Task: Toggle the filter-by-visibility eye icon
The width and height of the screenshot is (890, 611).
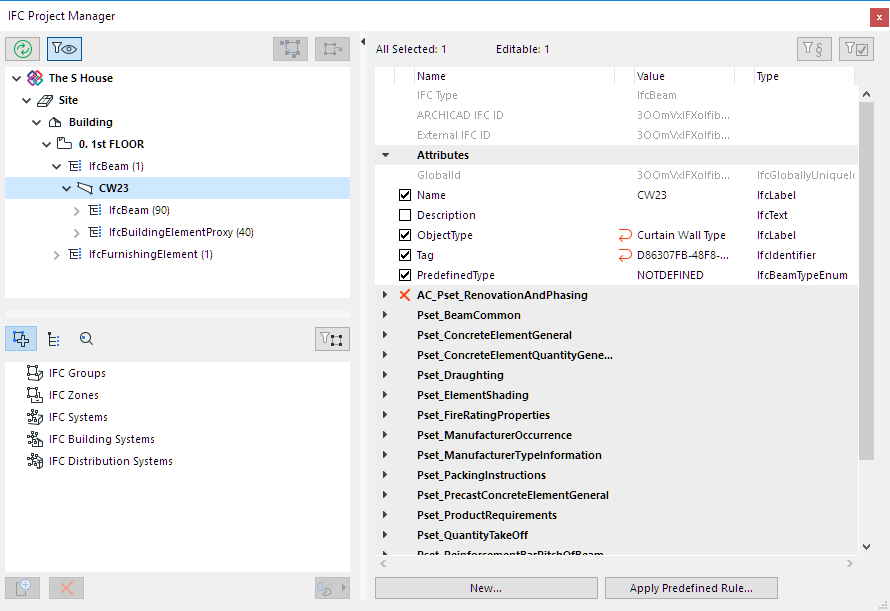Action: tap(64, 49)
